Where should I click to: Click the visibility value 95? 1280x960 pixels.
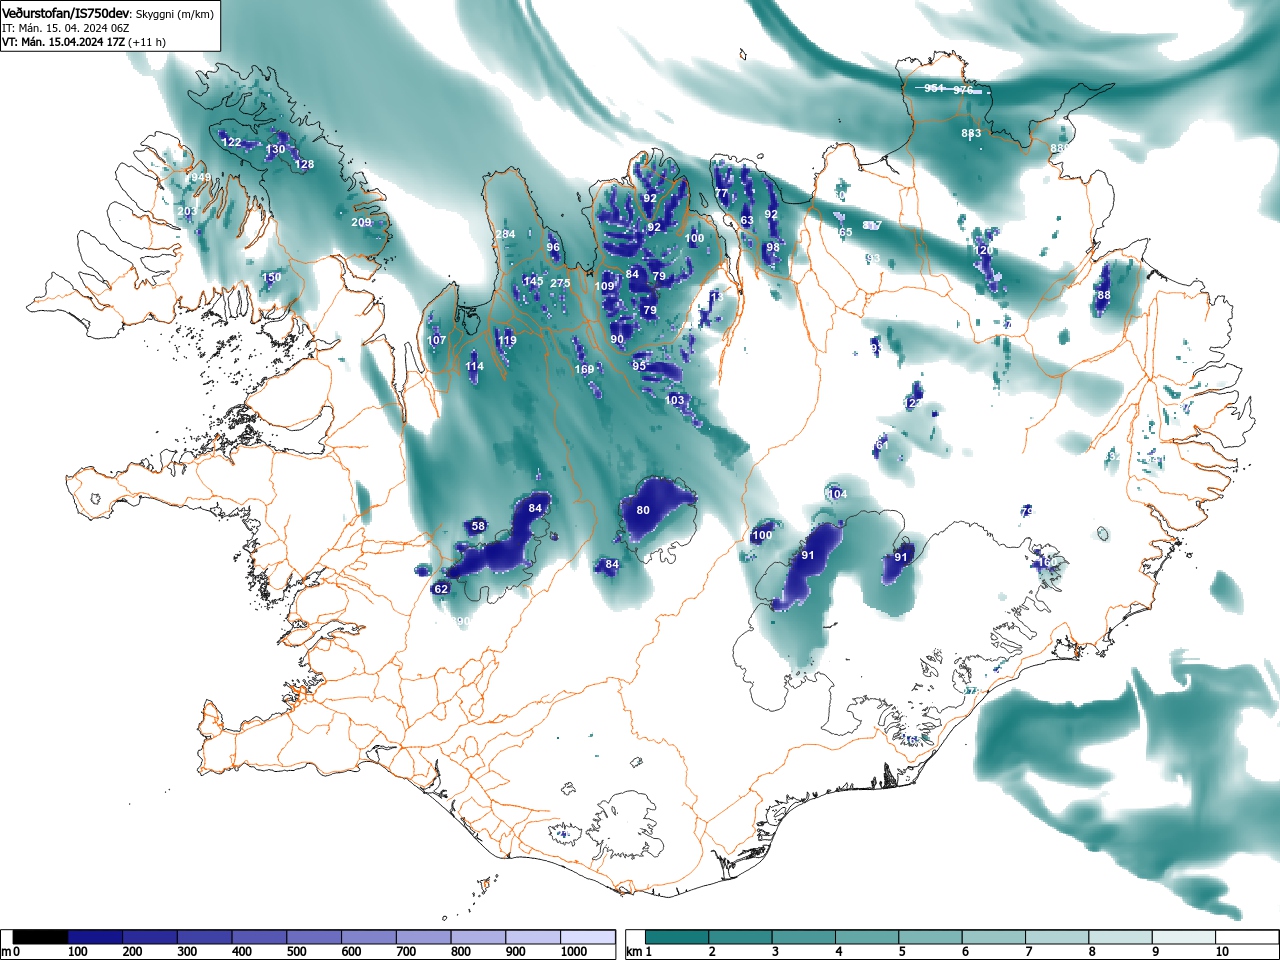click(x=639, y=365)
